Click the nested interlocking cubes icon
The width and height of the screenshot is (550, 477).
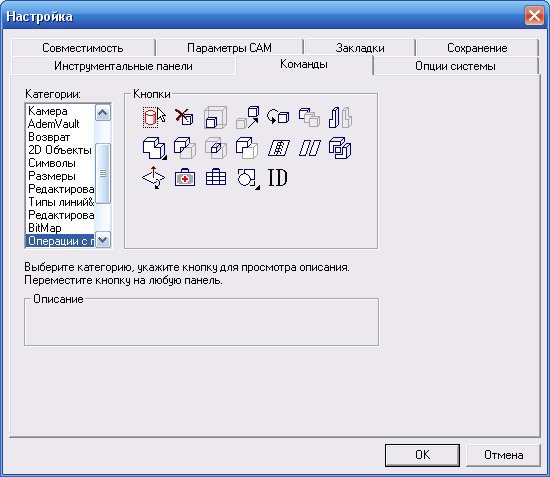[x=340, y=148]
